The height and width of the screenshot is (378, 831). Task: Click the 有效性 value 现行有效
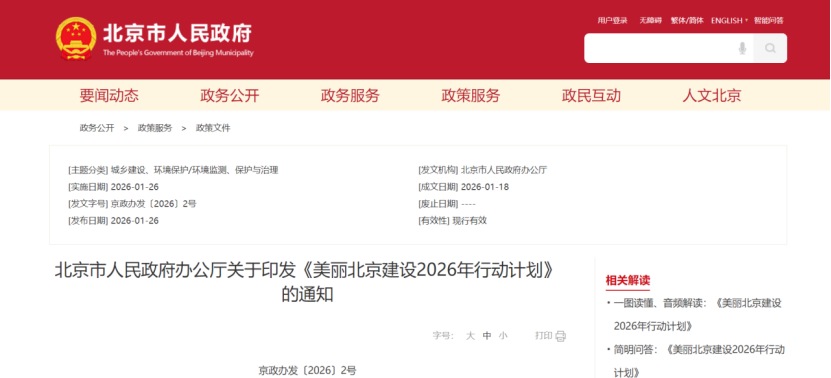(470, 221)
